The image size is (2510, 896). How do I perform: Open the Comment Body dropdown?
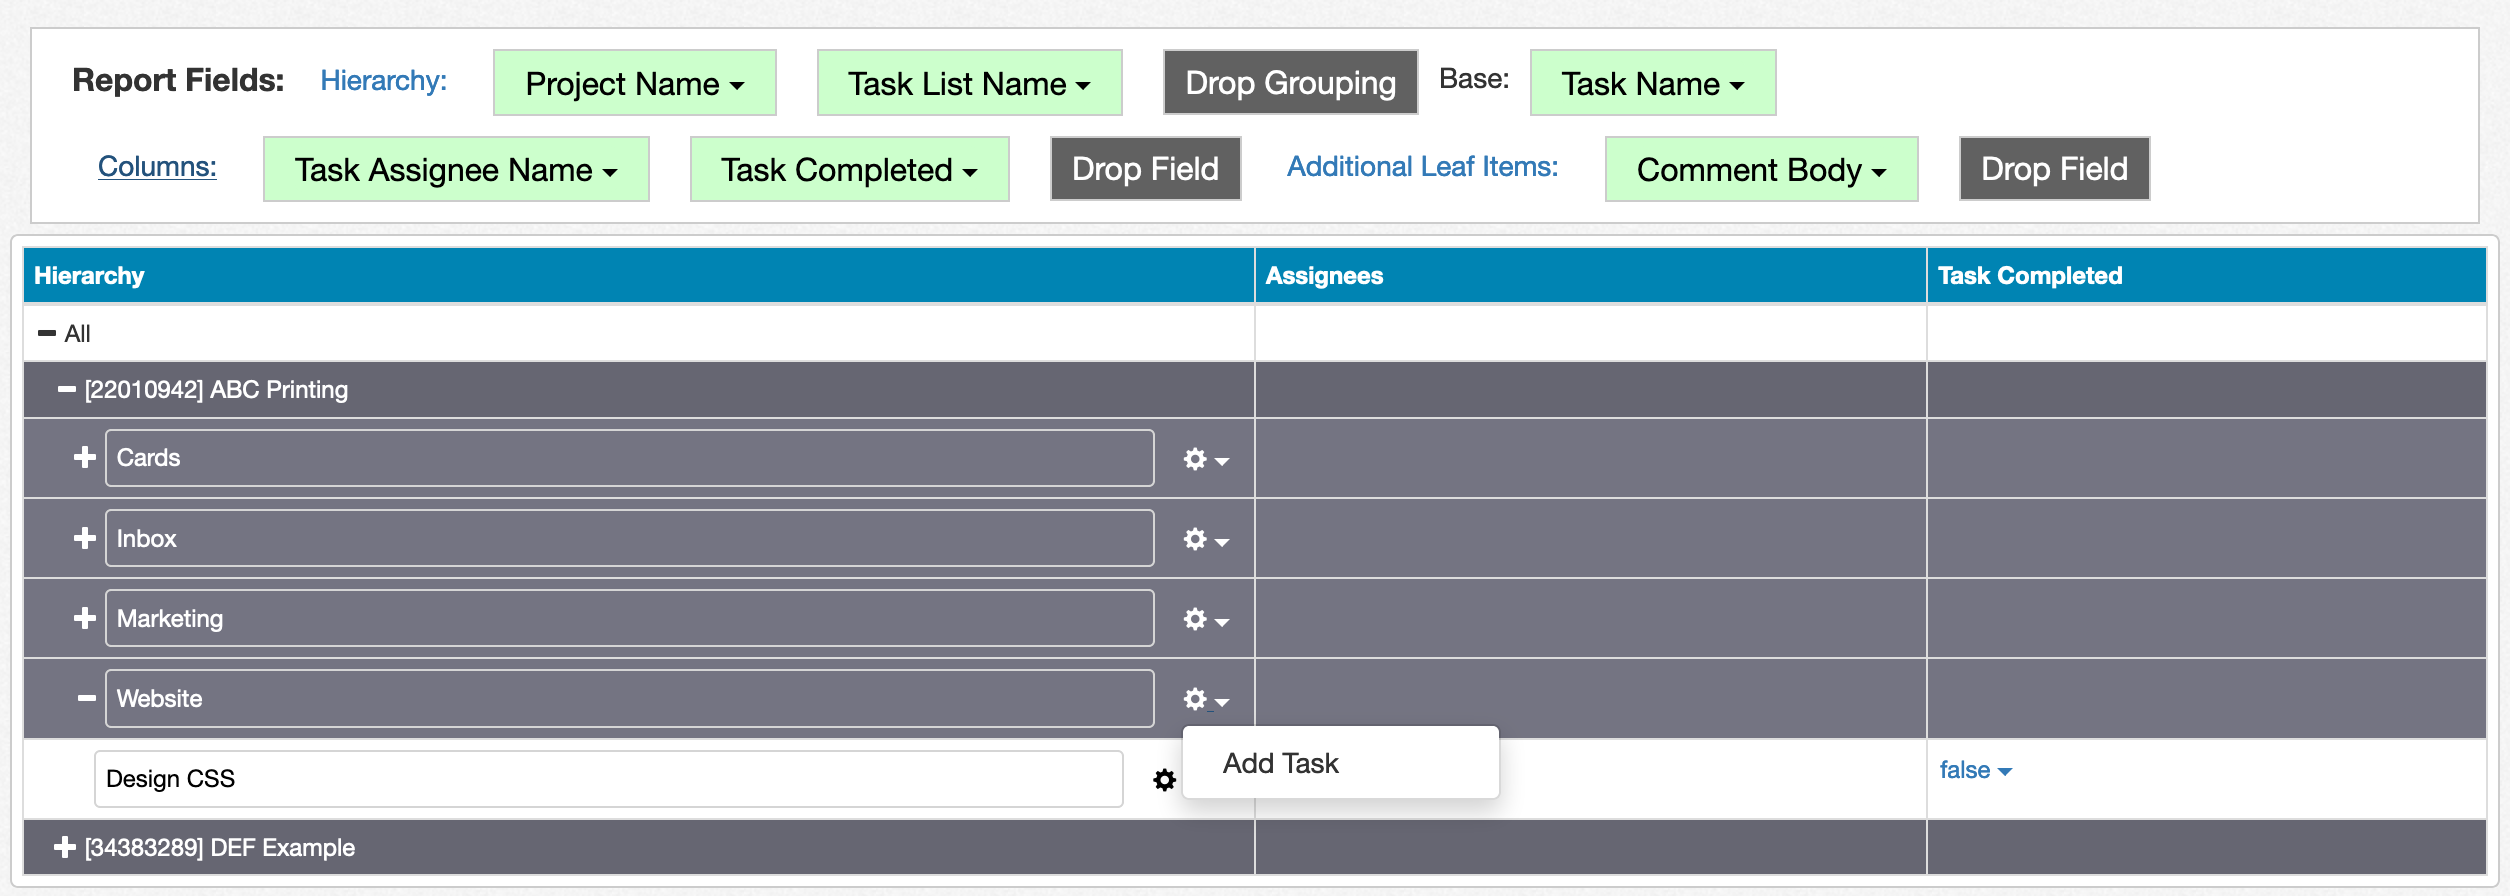(x=1760, y=170)
